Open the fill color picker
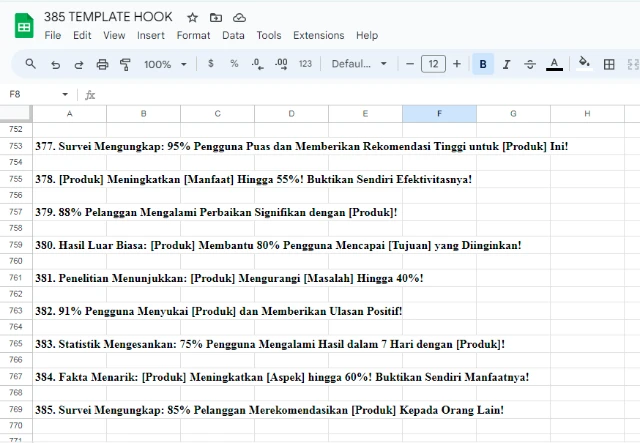Viewport: 640px width, 443px height. coord(584,64)
